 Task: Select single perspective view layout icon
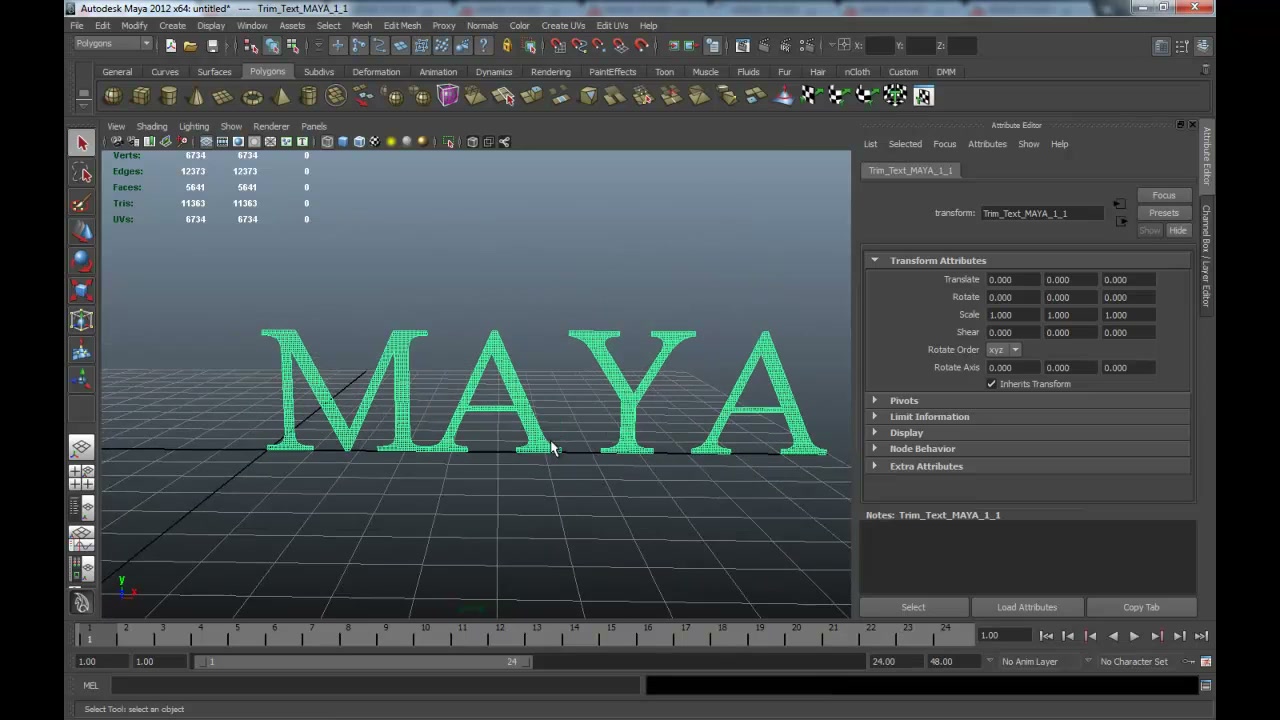tap(82, 447)
